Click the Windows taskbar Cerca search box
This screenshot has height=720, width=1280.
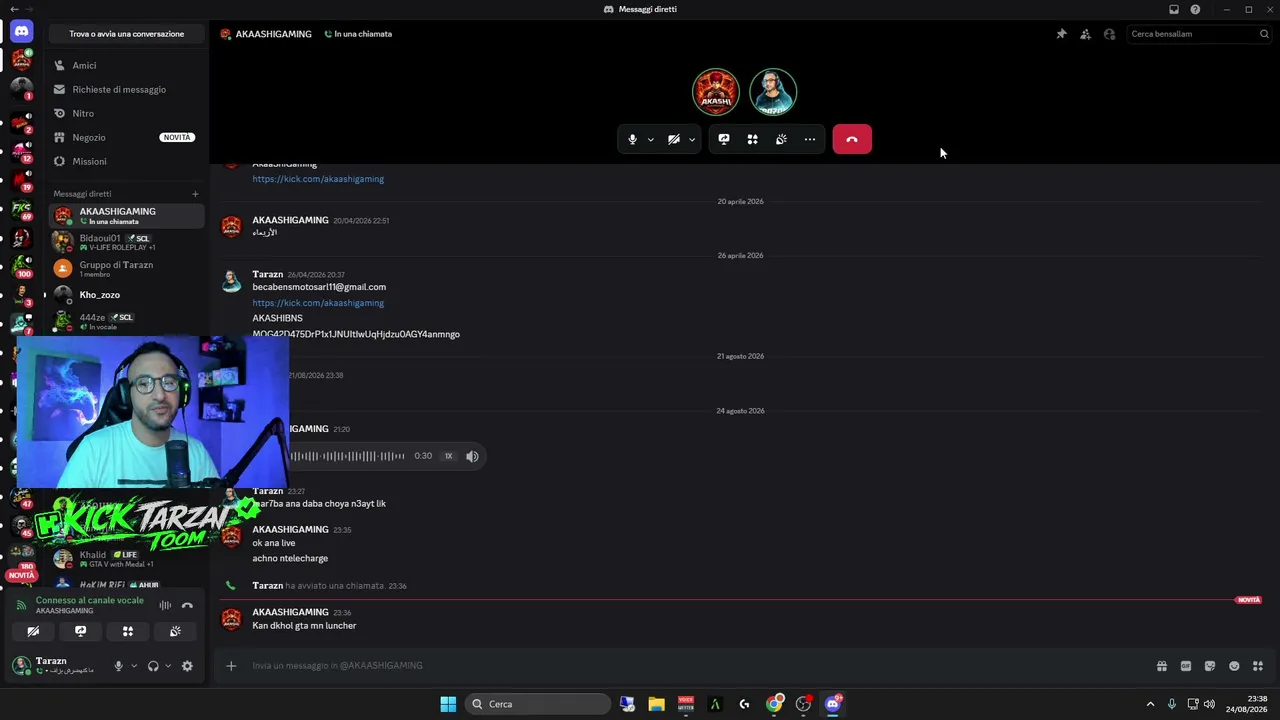[x=539, y=704]
